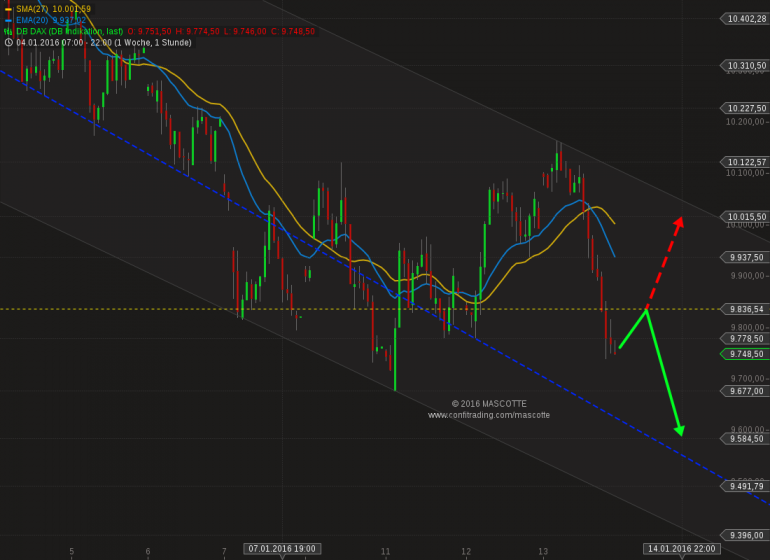Click the 10.100,00 price axis label
Image resolution: width=770 pixels, height=560 pixels.
(745, 173)
